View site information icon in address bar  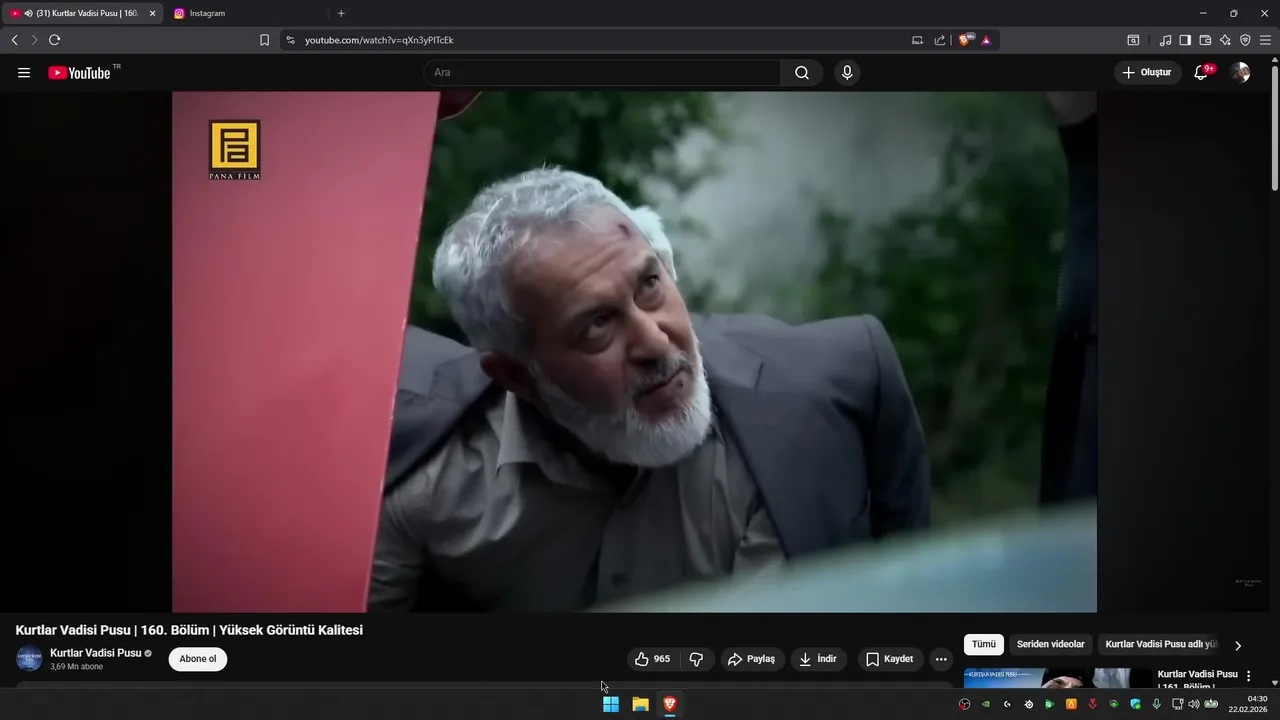click(290, 40)
